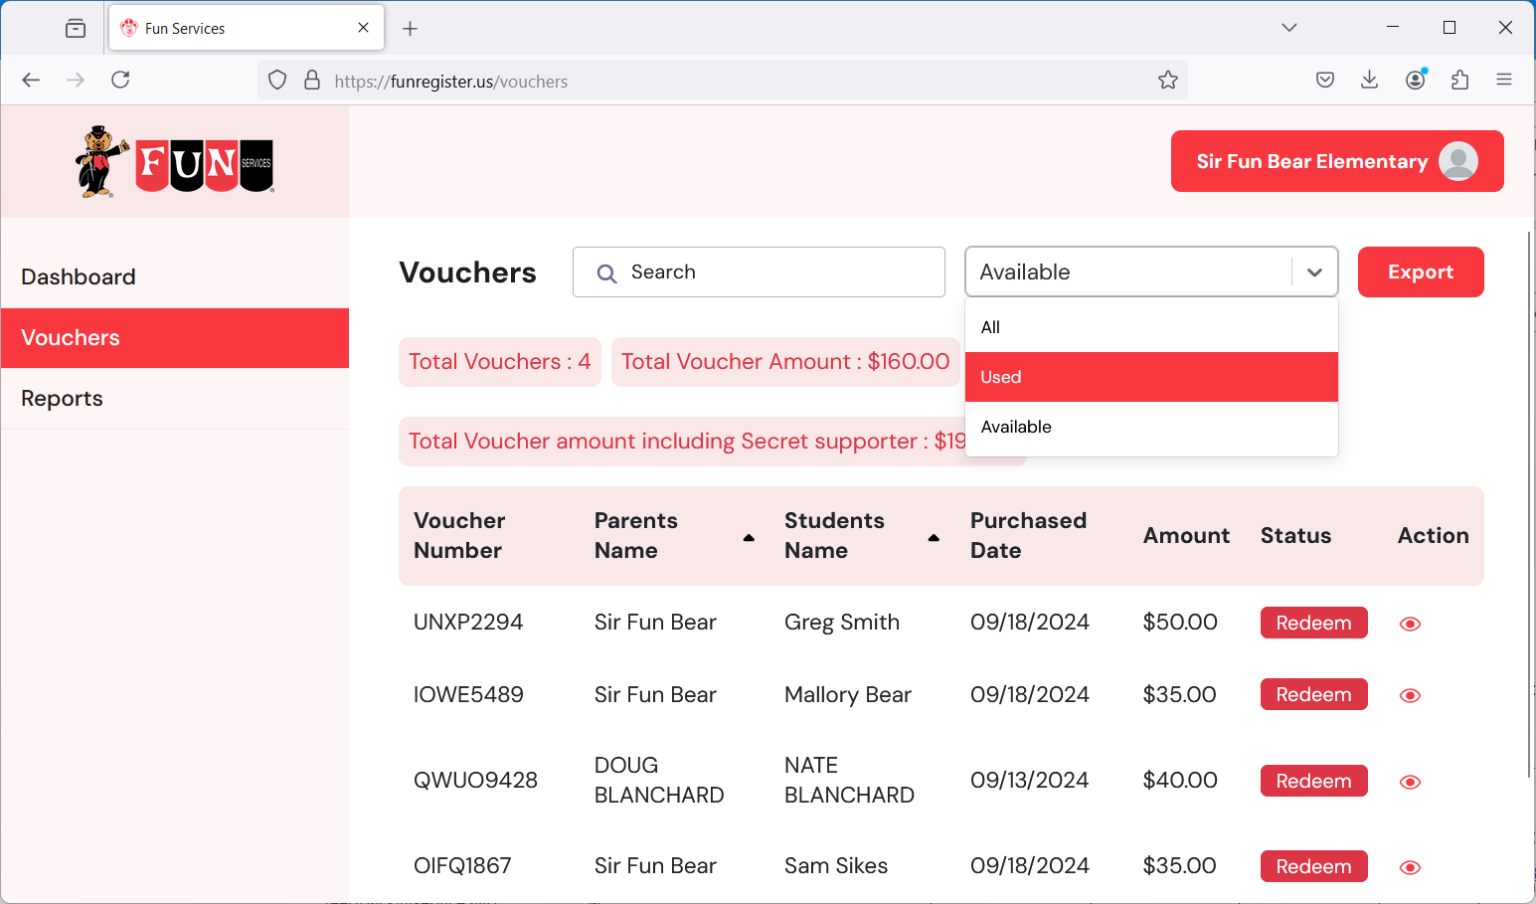Bookmark this page with the star icon
Image resolution: width=1536 pixels, height=904 pixels.
tap(1168, 80)
